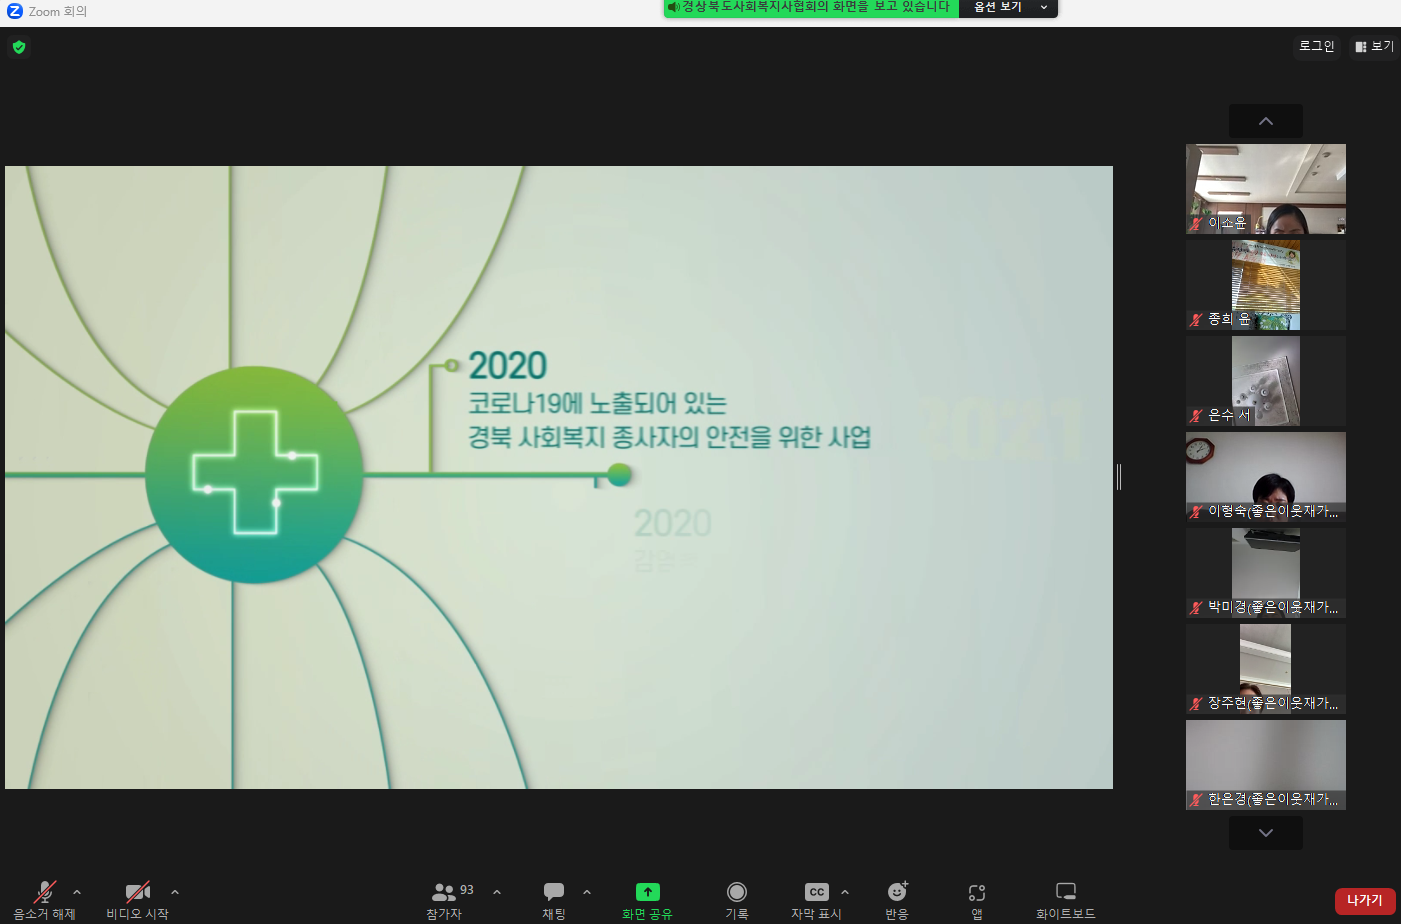Expand caption options arrow beside 자막 표시
This screenshot has width=1401, height=924.
[x=845, y=892]
